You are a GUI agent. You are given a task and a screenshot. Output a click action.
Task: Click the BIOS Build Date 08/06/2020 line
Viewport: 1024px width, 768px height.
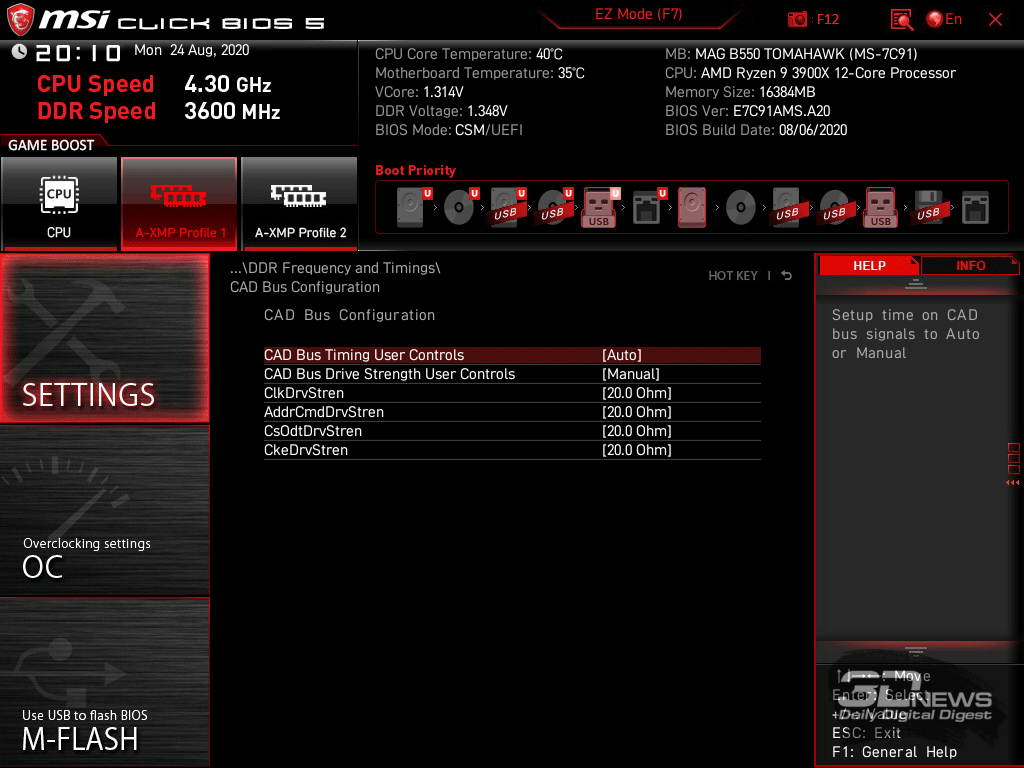click(x=756, y=130)
